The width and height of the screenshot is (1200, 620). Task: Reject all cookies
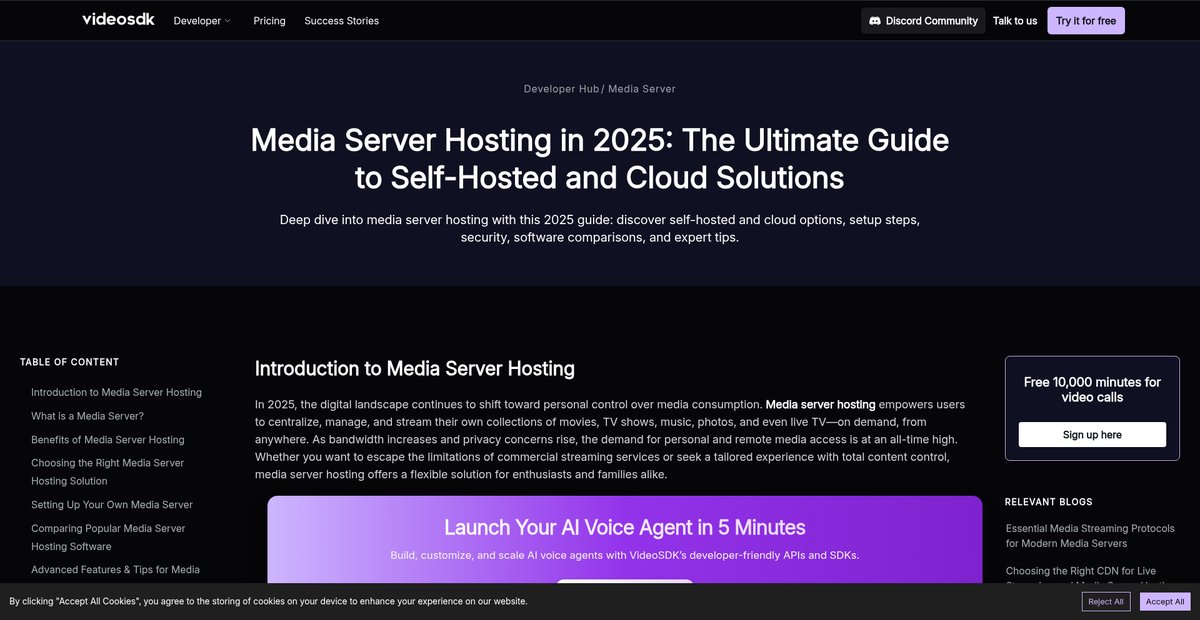(1106, 601)
